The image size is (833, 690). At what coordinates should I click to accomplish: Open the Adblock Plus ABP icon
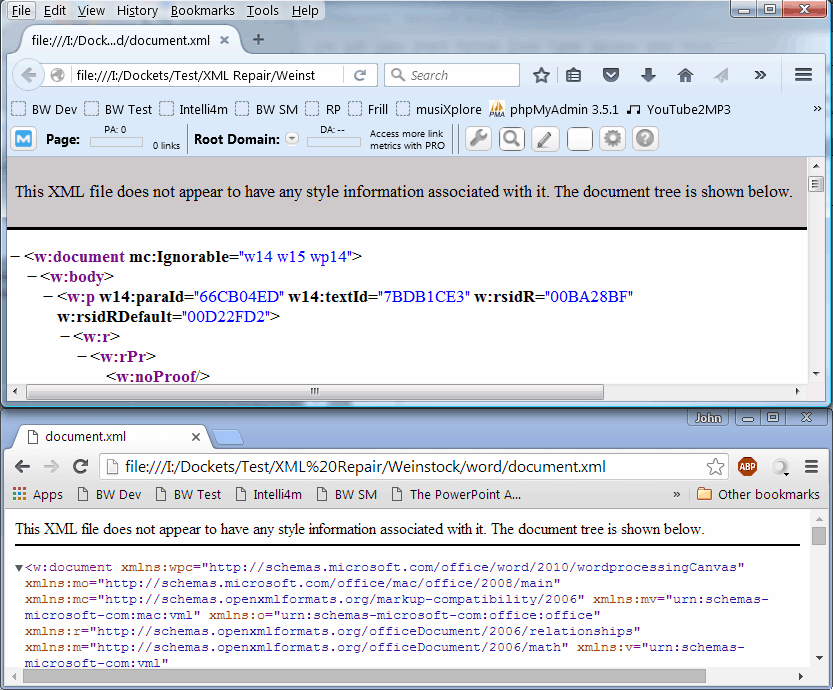(x=747, y=467)
